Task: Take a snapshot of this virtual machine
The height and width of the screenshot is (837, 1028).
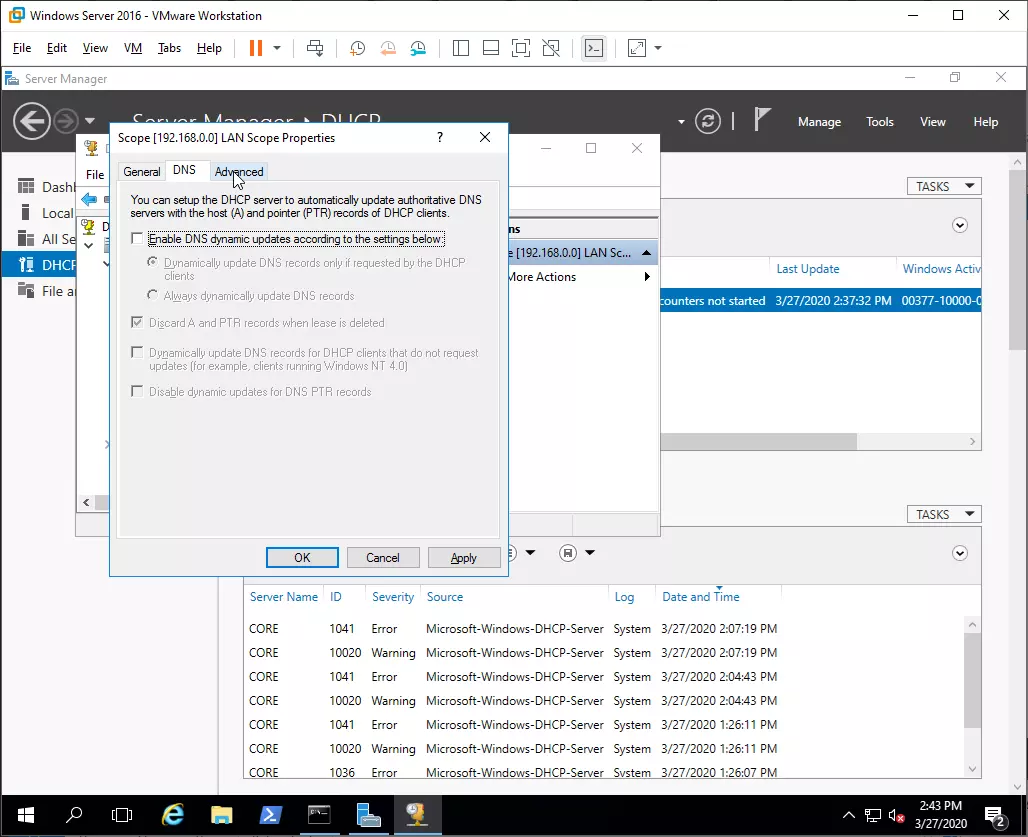Action: (x=357, y=48)
